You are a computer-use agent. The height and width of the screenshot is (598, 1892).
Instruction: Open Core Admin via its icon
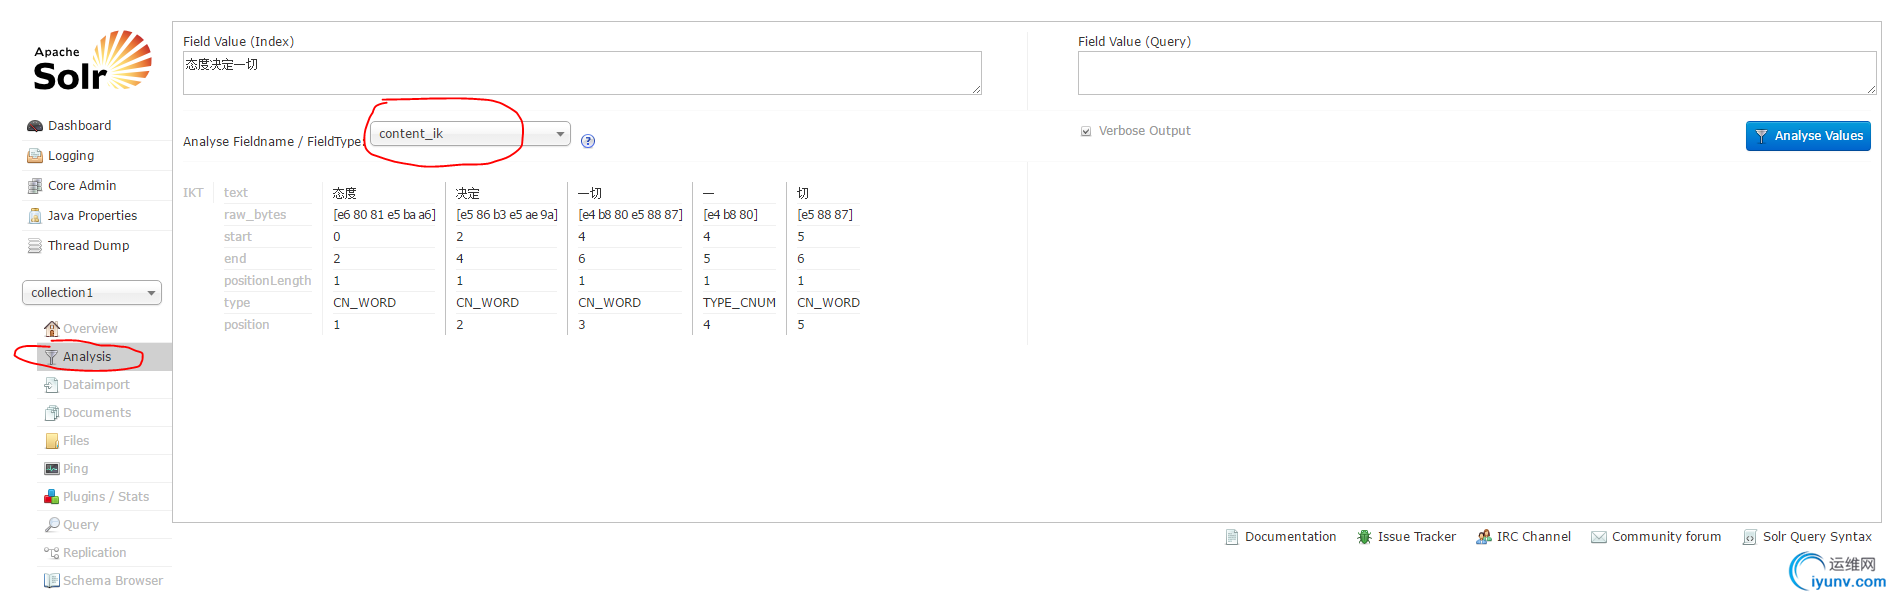[x=35, y=186]
